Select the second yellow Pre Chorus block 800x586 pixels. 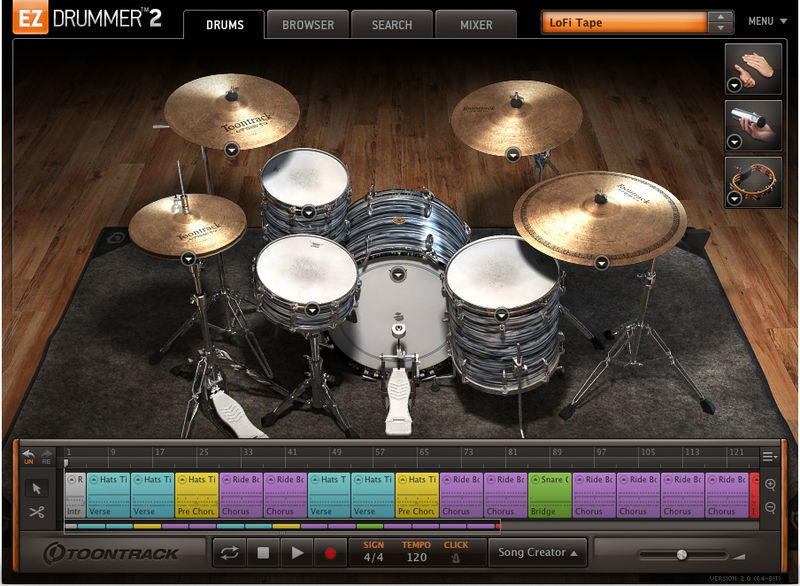tap(417, 495)
